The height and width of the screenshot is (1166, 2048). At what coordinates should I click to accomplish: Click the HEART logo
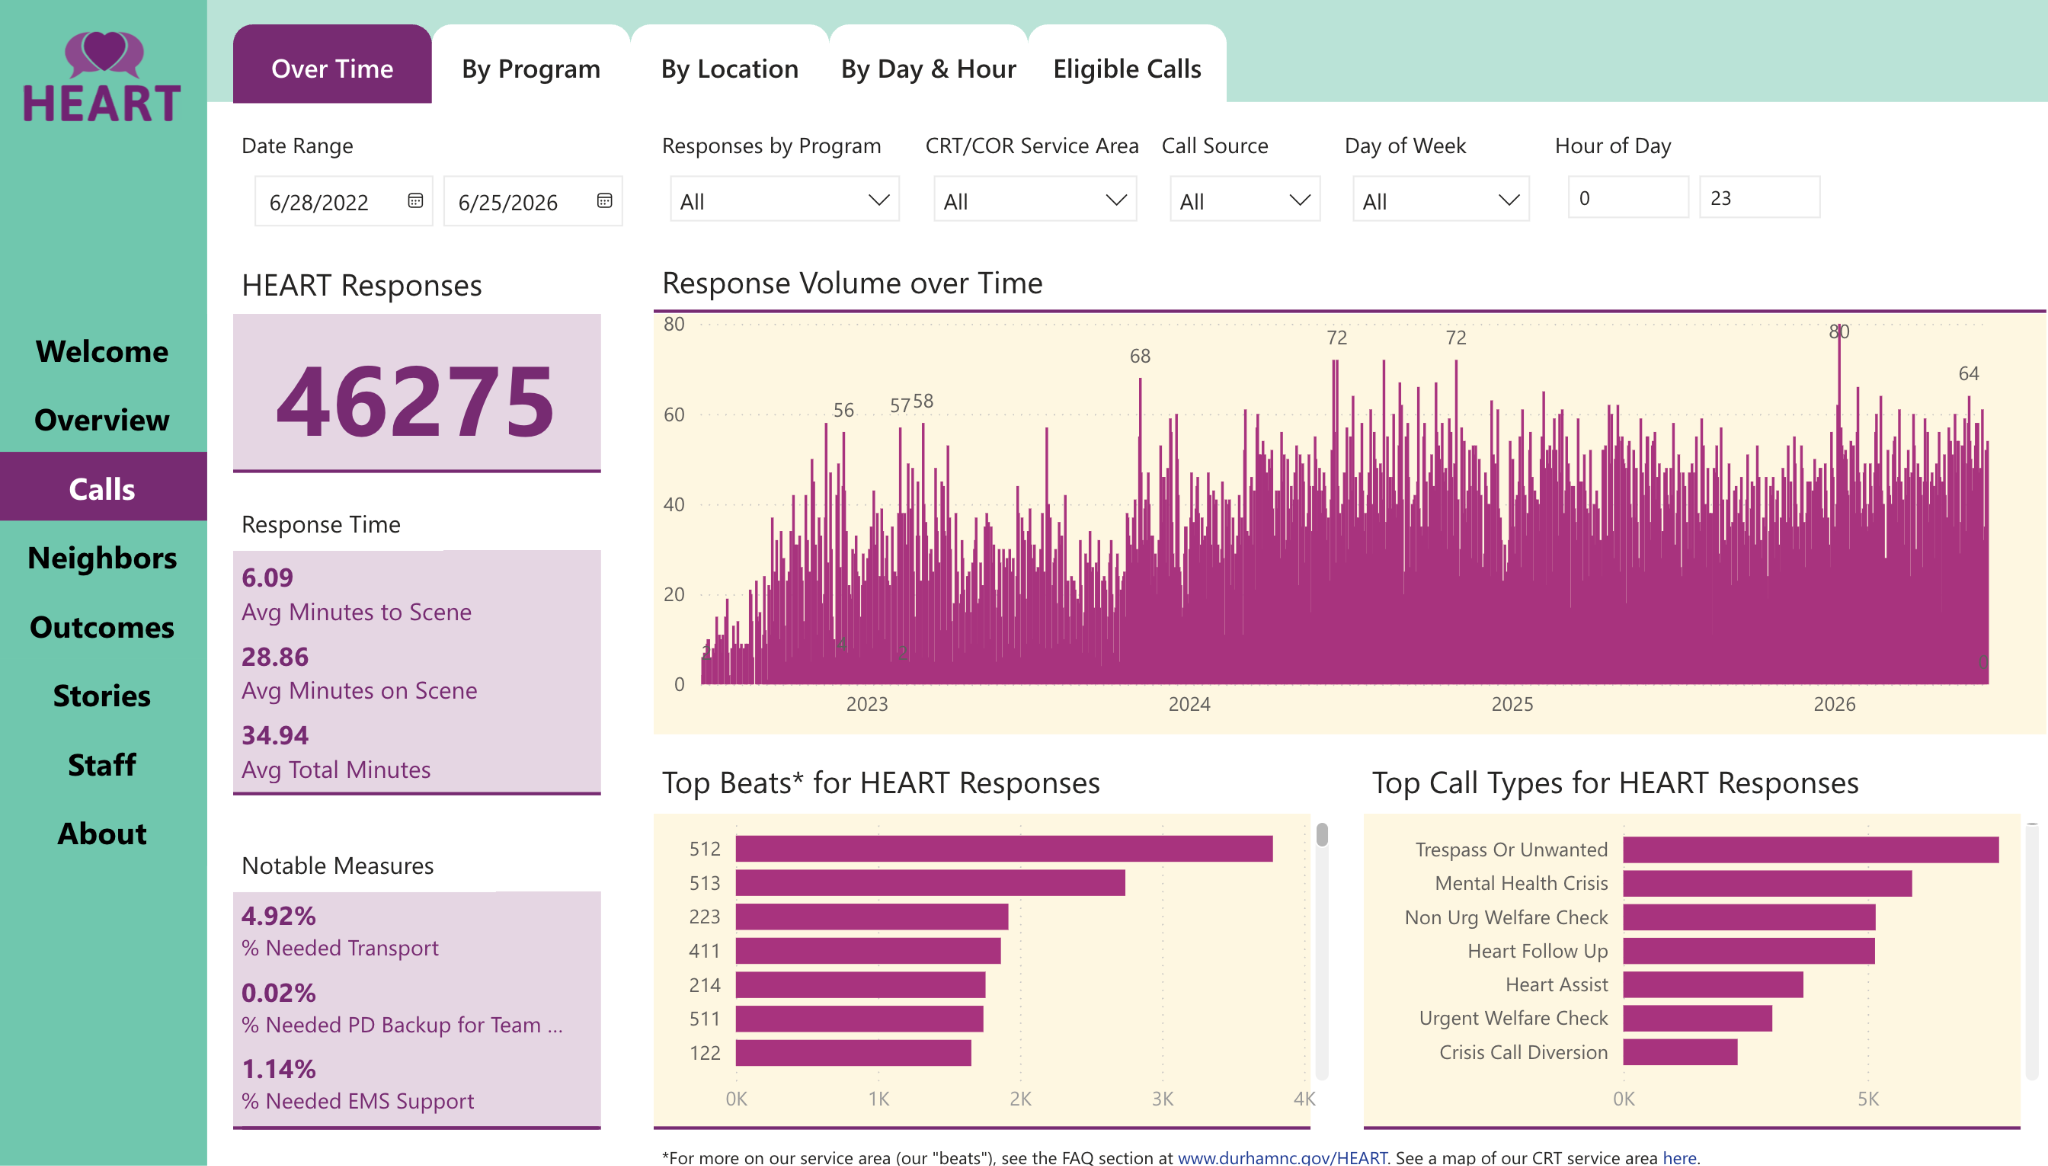[x=102, y=78]
